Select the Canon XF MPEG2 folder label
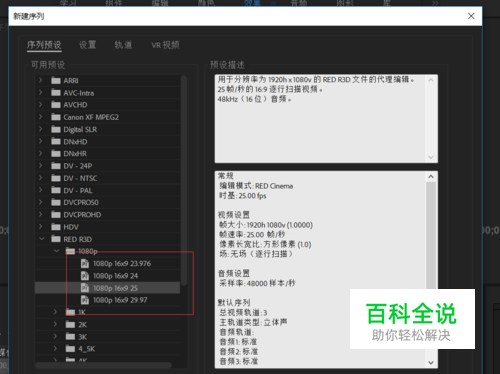 (91, 117)
